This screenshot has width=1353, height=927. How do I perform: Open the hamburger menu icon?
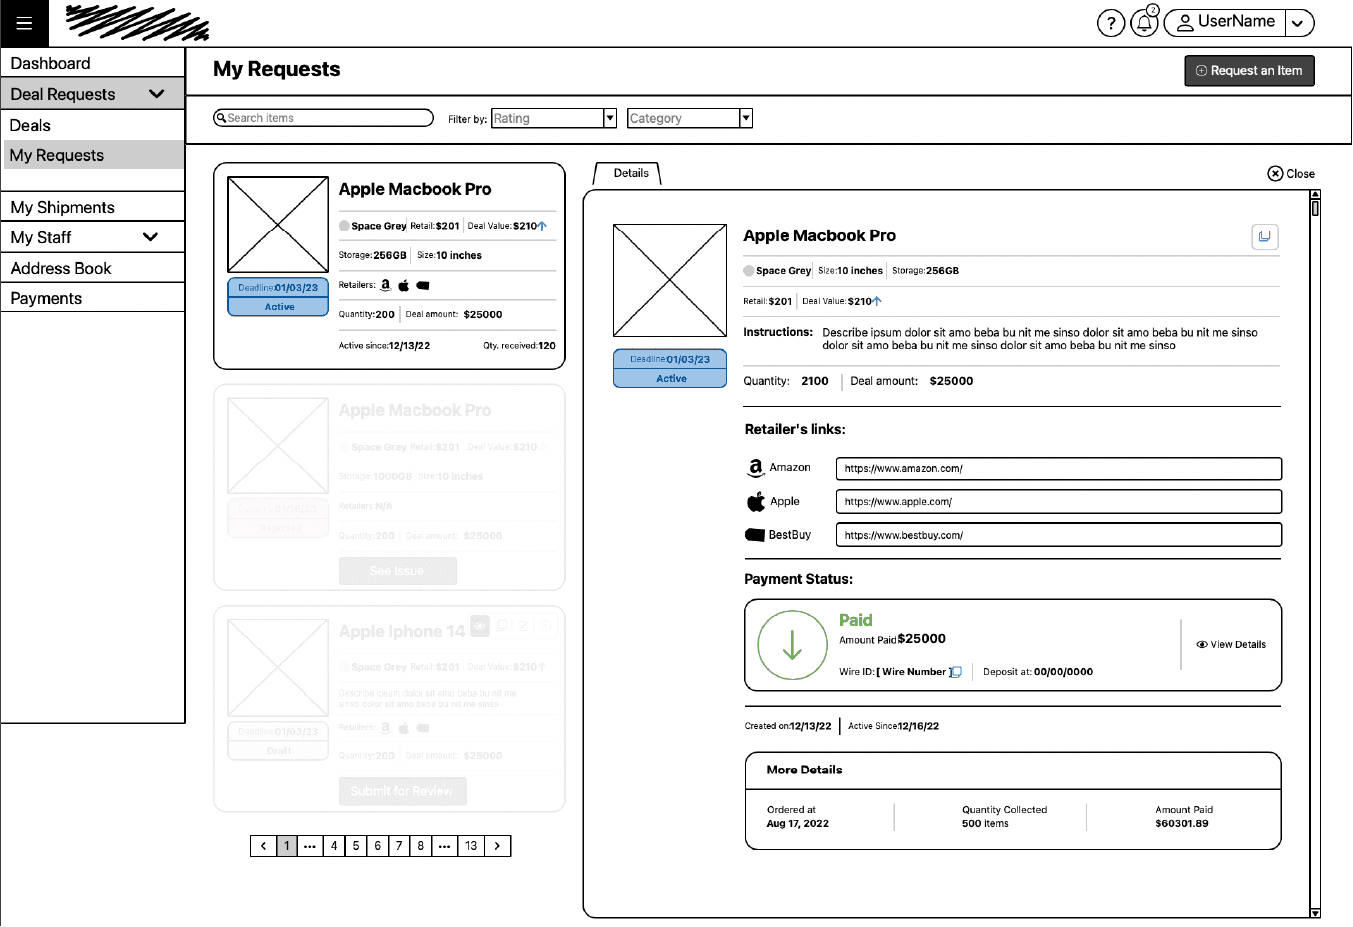tap(24, 23)
